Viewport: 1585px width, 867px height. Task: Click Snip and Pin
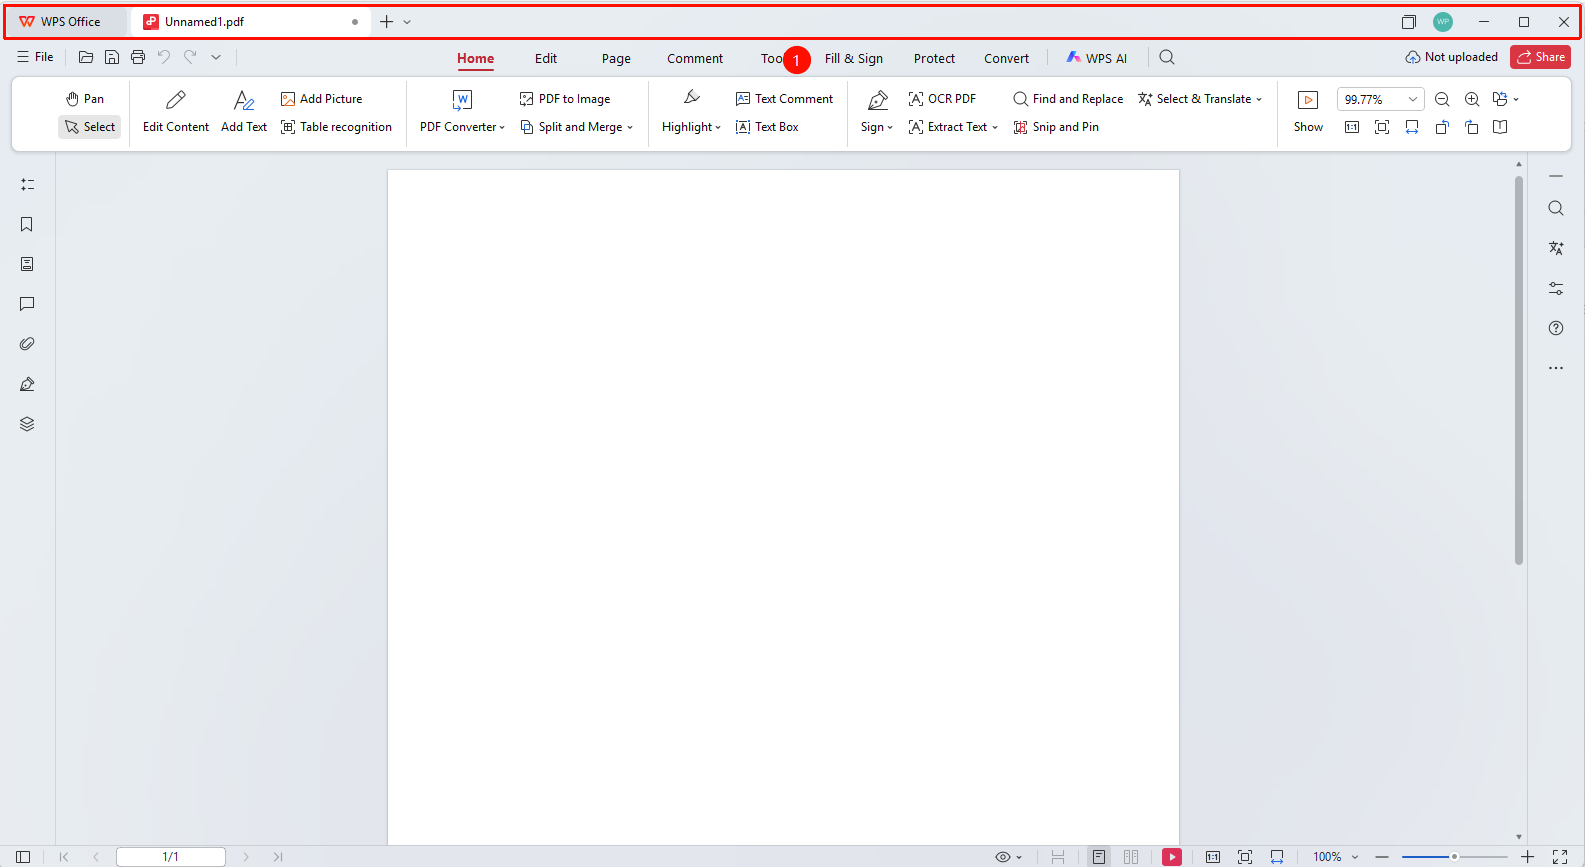pyautogui.click(x=1056, y=127)
